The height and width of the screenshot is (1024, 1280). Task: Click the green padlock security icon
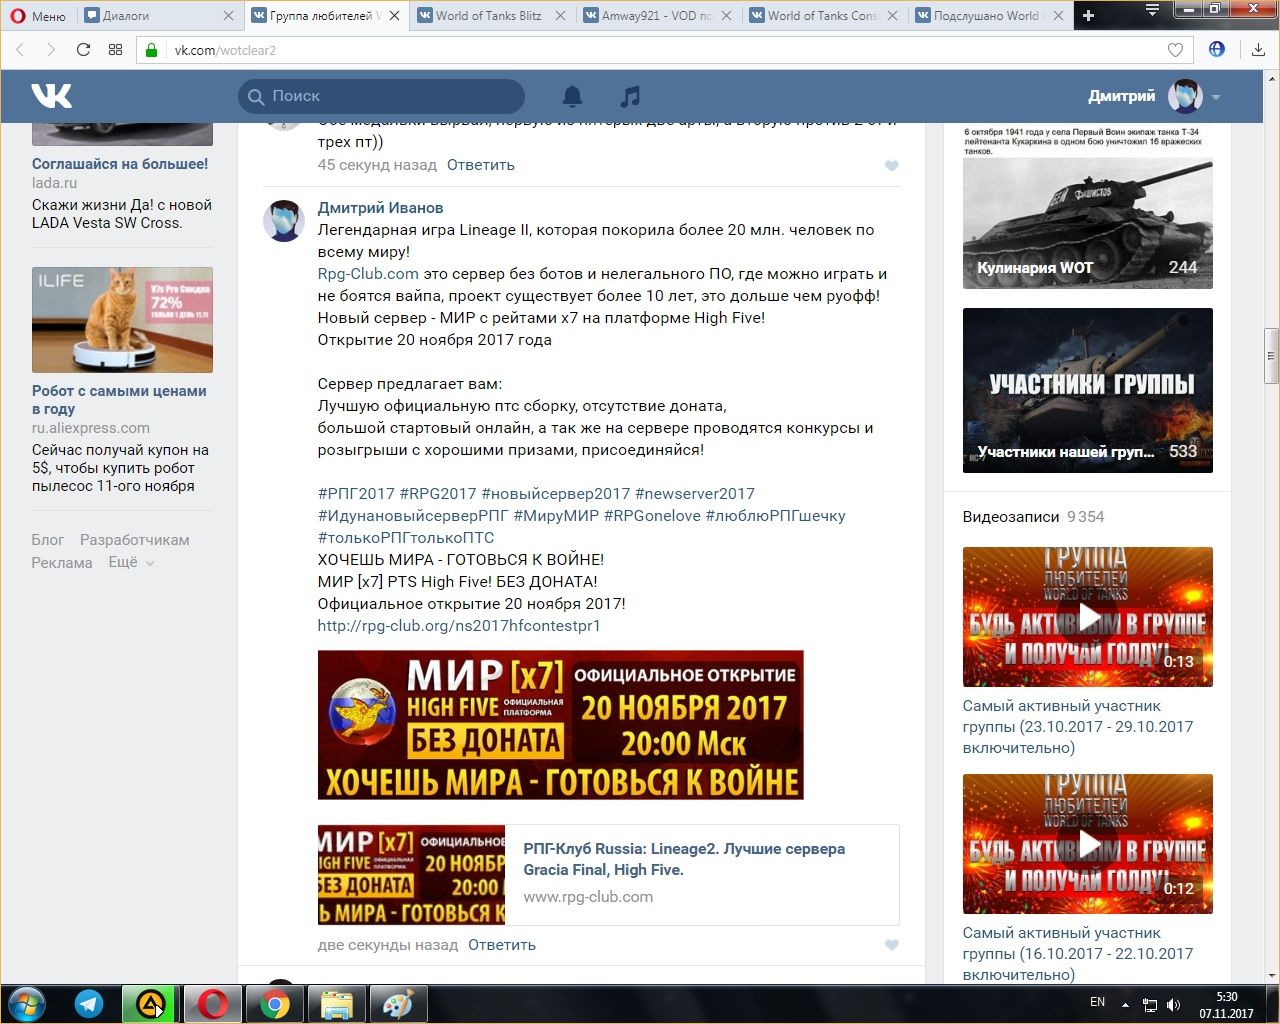[152, 50]
